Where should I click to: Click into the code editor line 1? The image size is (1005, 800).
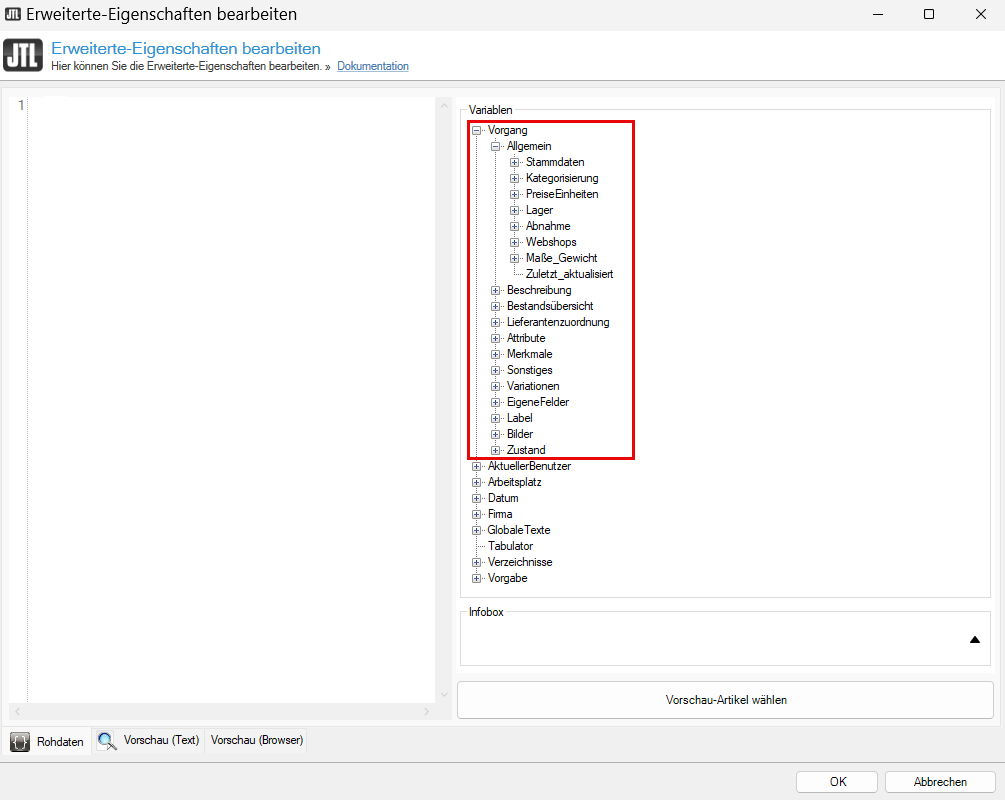(230, 105)
